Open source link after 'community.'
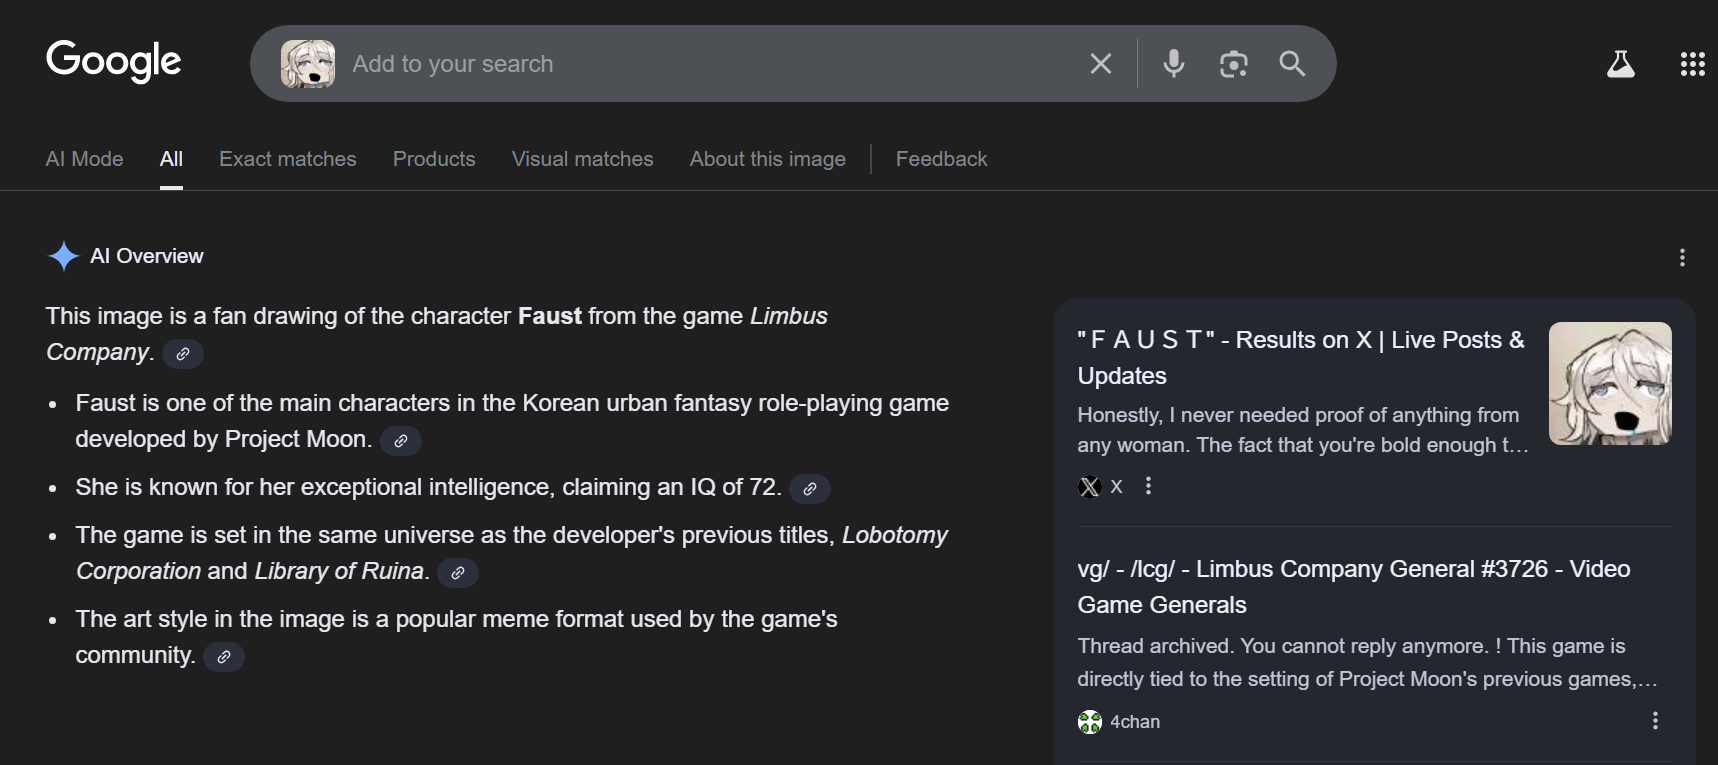Image resolution: width=1718 pixels, height=765 pixels. point(224,657)
